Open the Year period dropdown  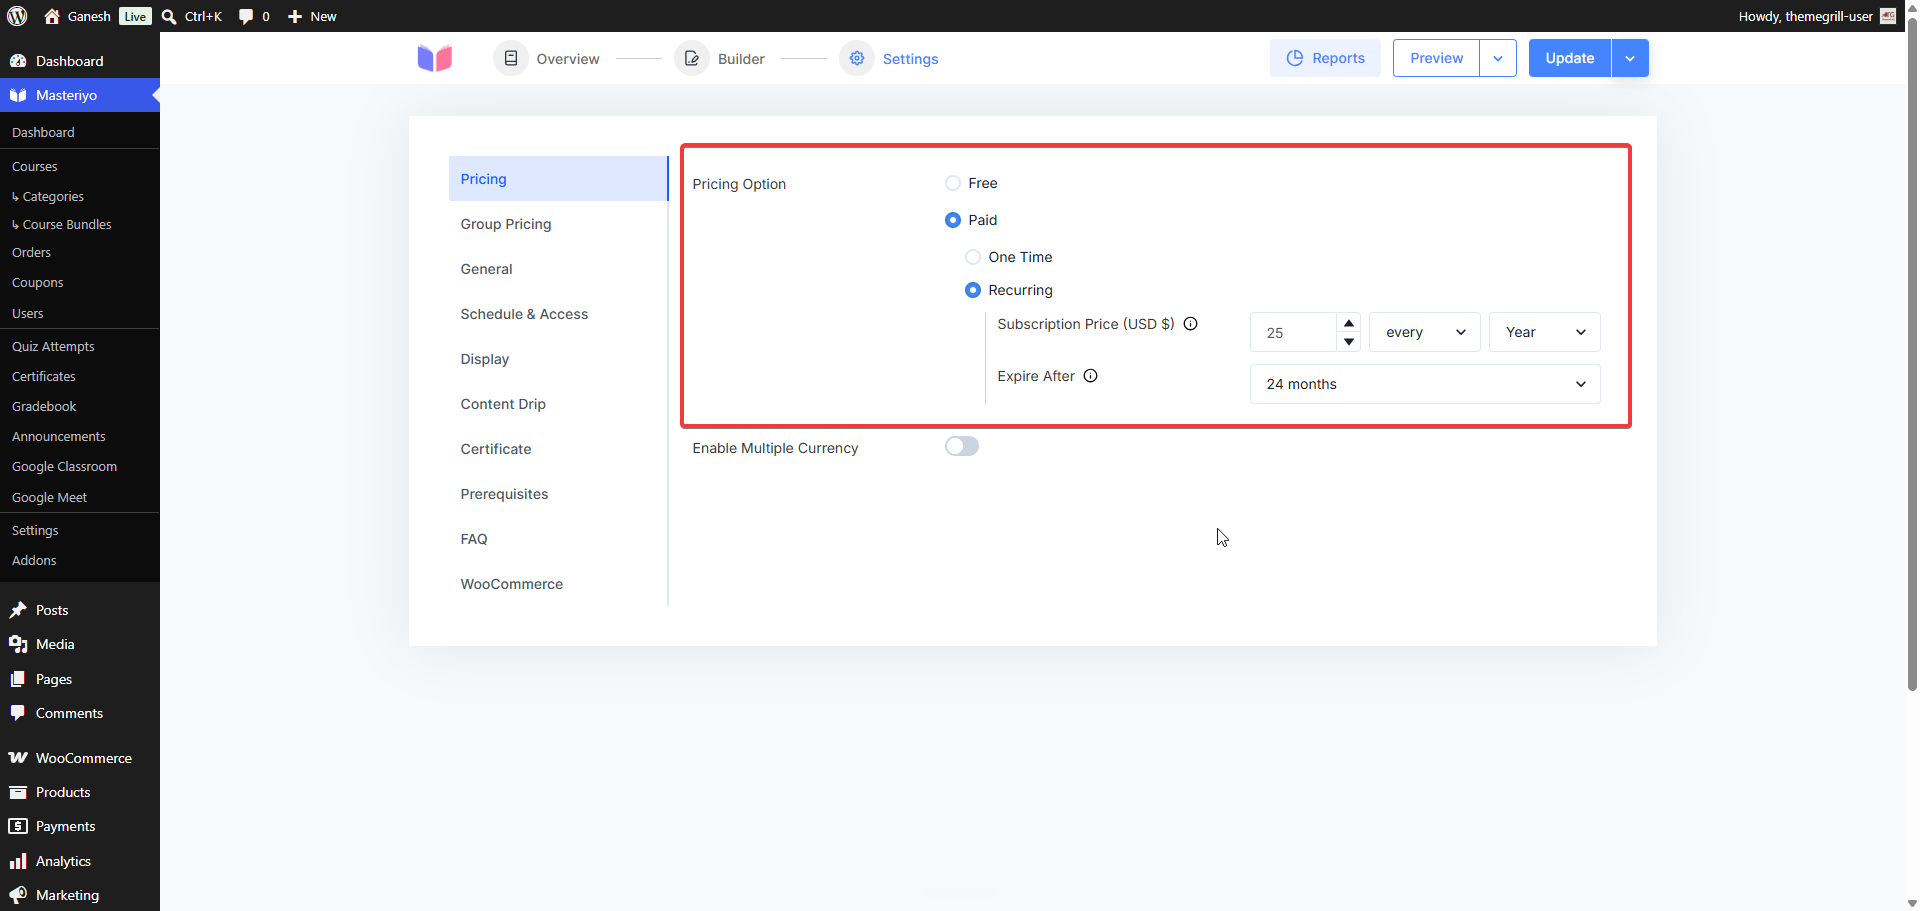pyautogui.click(x=1545, y=332)
